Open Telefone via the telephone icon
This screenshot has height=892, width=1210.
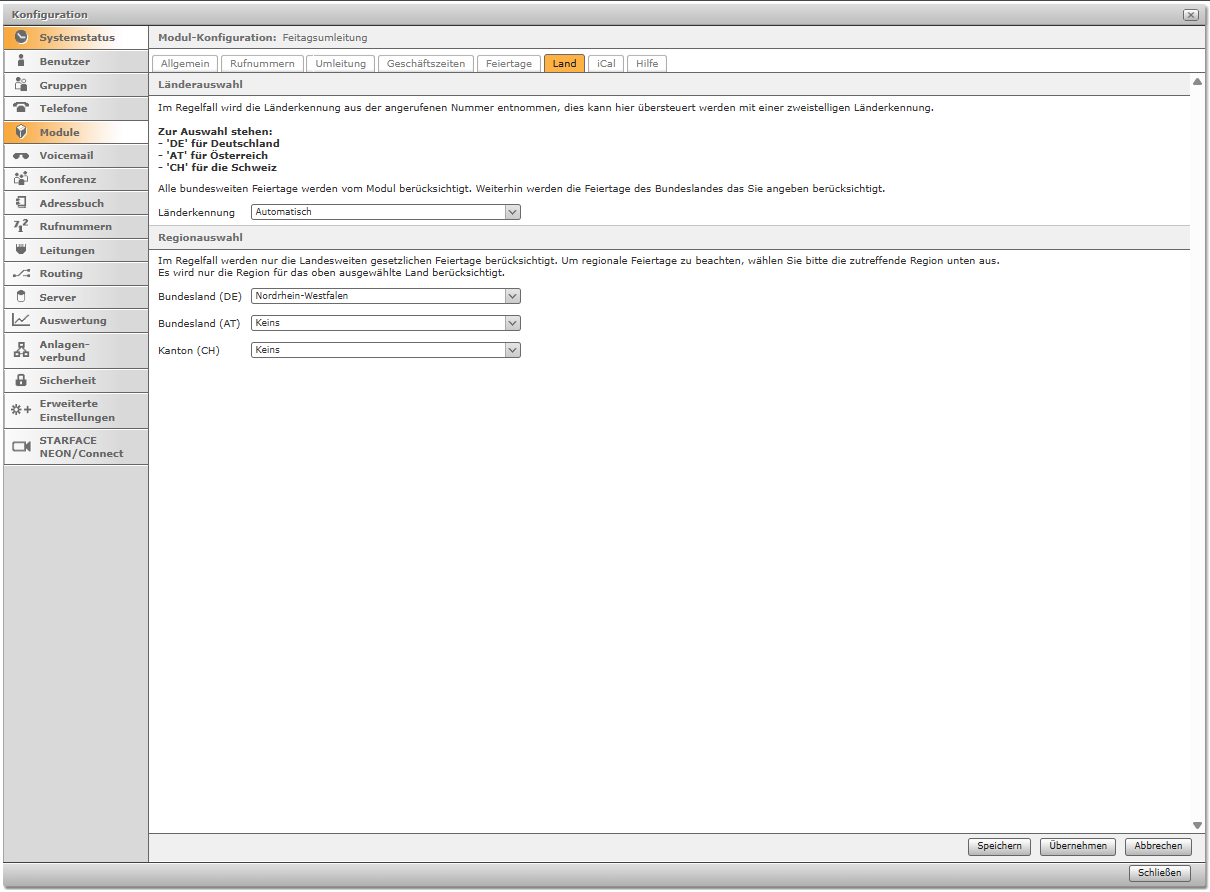pyautogui.click(x=21, y=108)
